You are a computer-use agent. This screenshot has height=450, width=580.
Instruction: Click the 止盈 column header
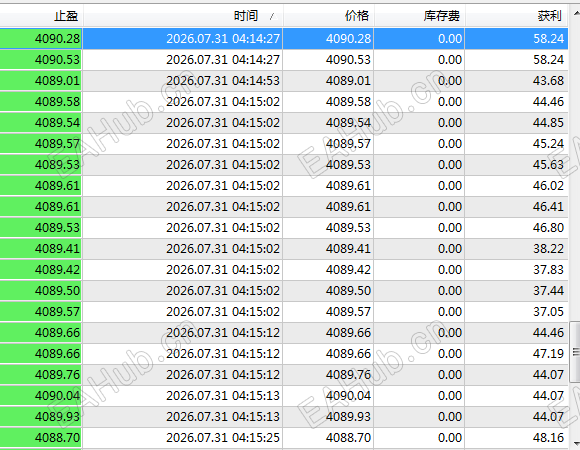coord(41,16)
